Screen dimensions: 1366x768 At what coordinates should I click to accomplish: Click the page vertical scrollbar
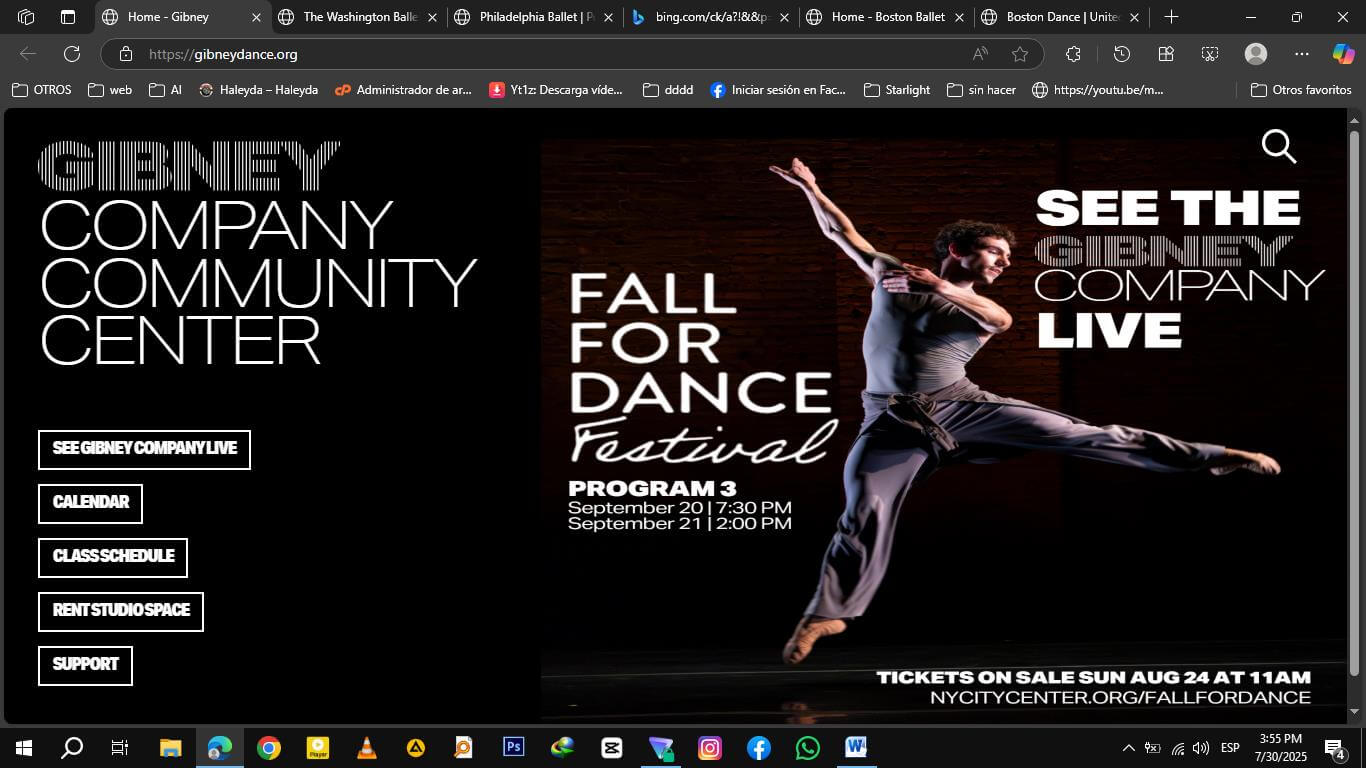1355,400
